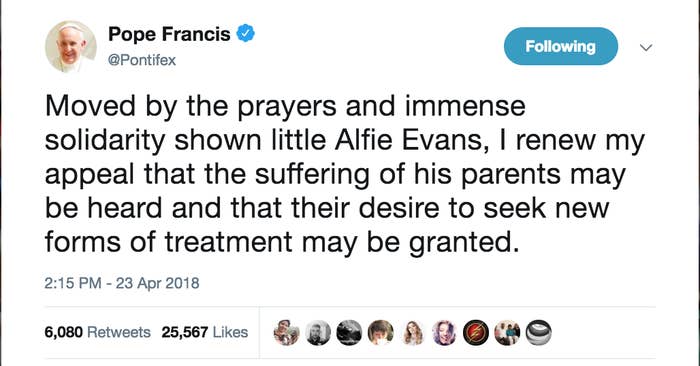700x366 pixels.
Task: Click the Flash logo liker avatar
Action: (x=476, y=333)
